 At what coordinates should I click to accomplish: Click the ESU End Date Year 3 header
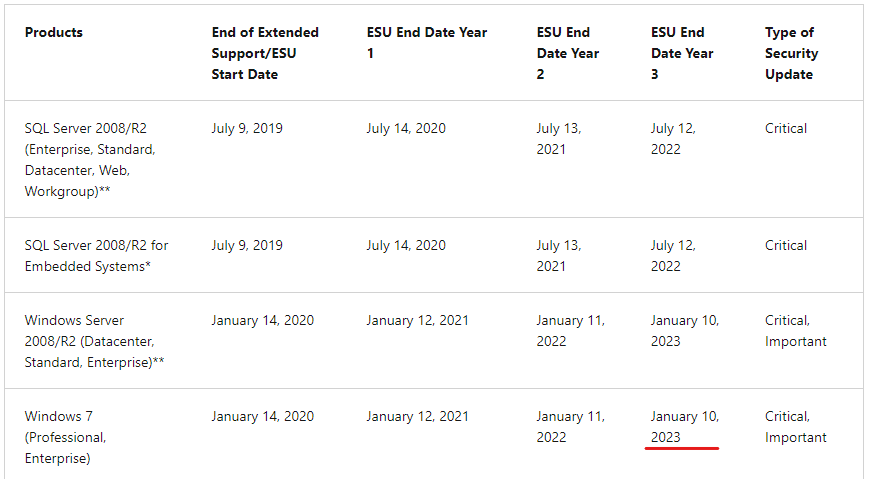pyautogui.click(x=682, y=53)
